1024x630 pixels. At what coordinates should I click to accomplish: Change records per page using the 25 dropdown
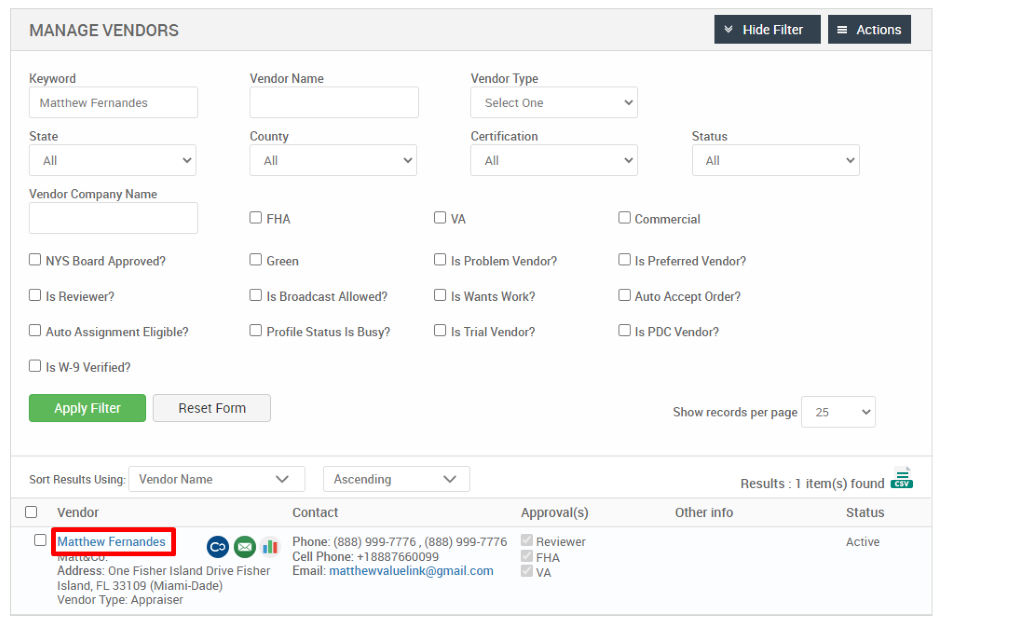838,411
